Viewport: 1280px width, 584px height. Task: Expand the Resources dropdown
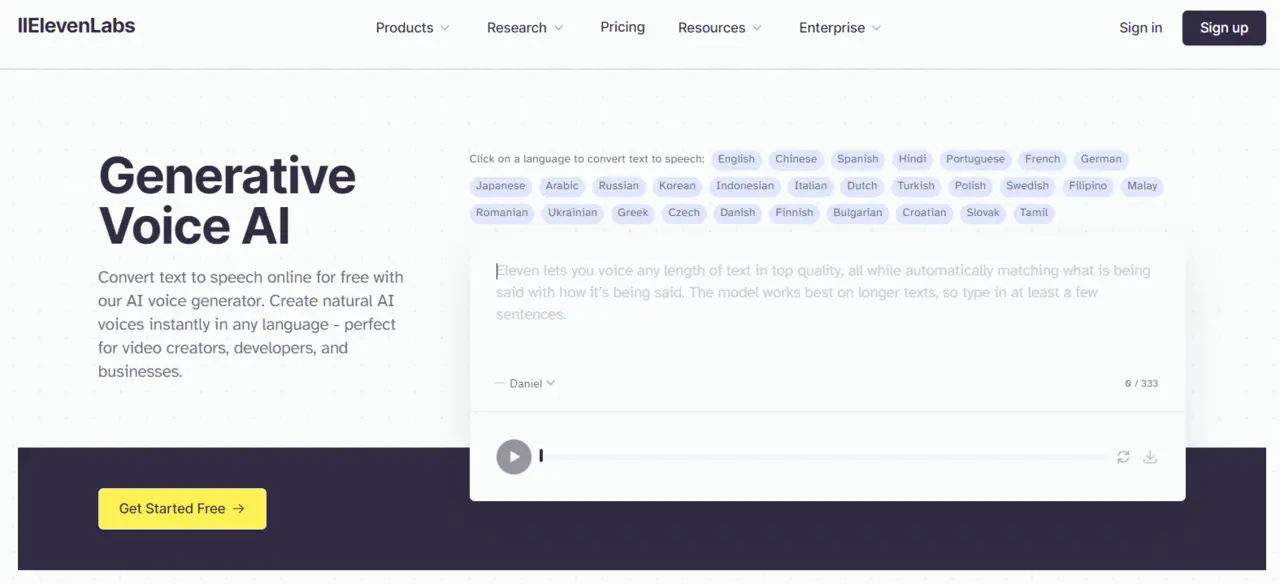click(x=720, y=28)
